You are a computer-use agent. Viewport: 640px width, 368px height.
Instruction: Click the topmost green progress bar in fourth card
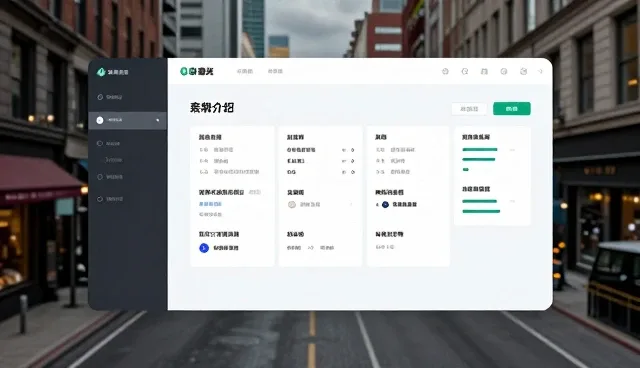(x=480, y=150)
